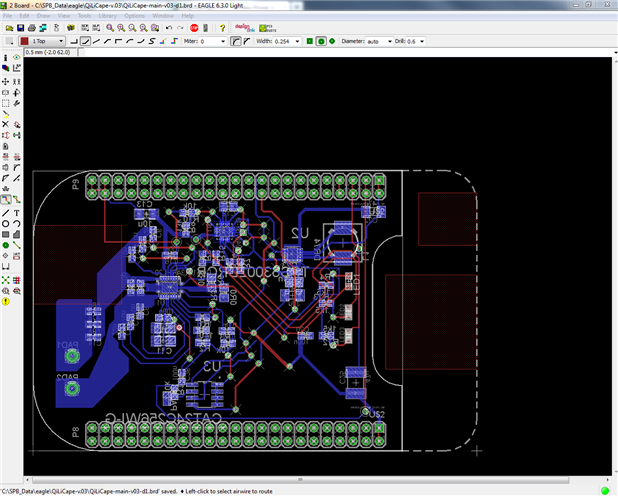Toggle the round via shape option

click(x=322, y=41)
